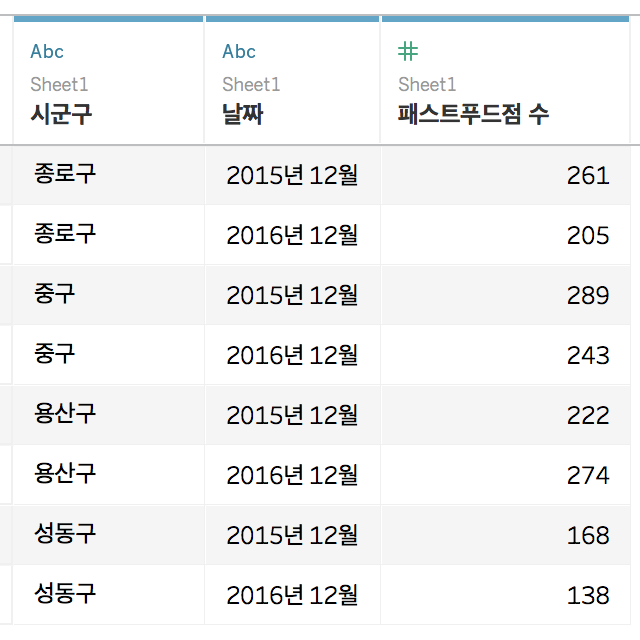
Task: Select the value 261 cell
Action: click(x=505, y=175)
